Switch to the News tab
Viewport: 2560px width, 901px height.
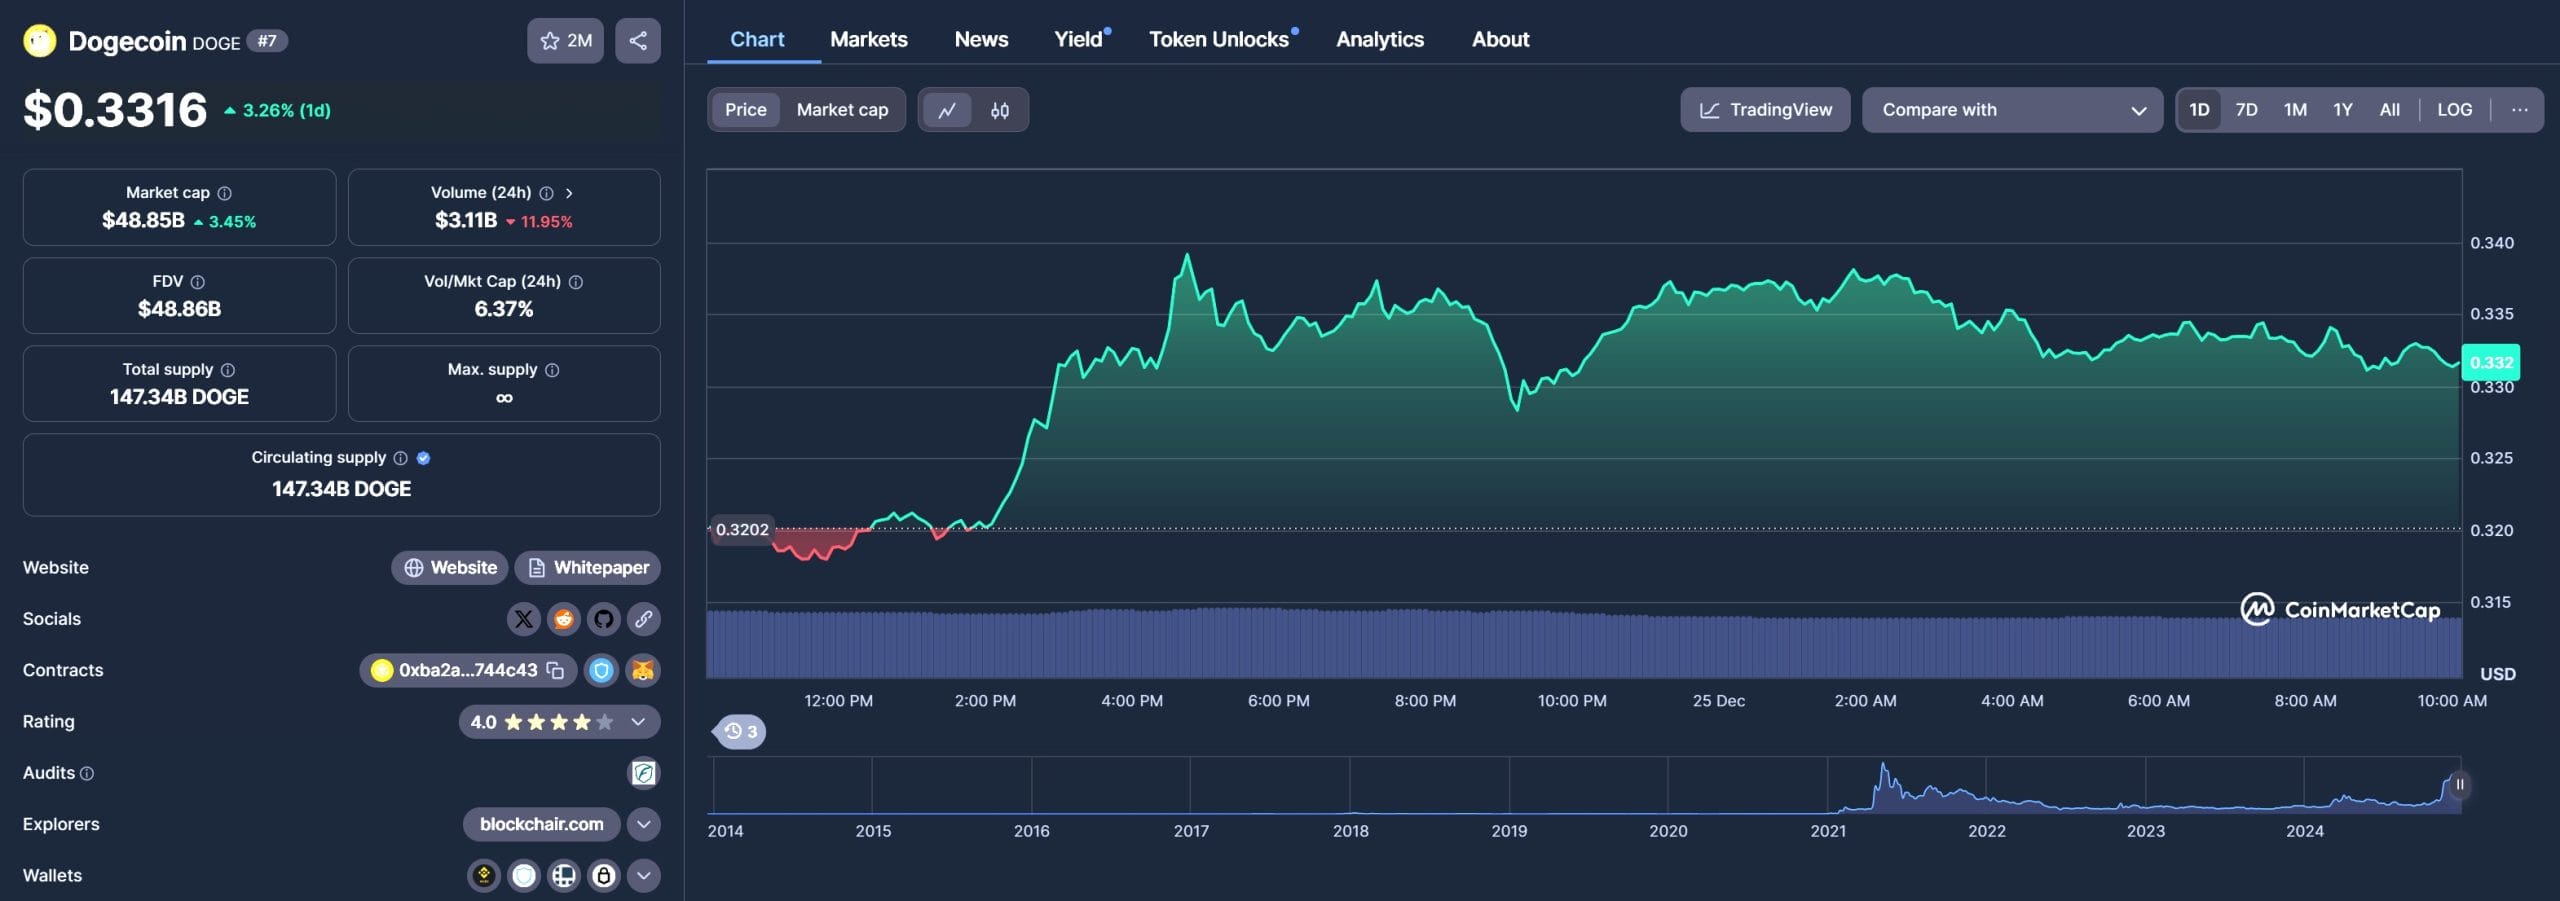[981, 39]
